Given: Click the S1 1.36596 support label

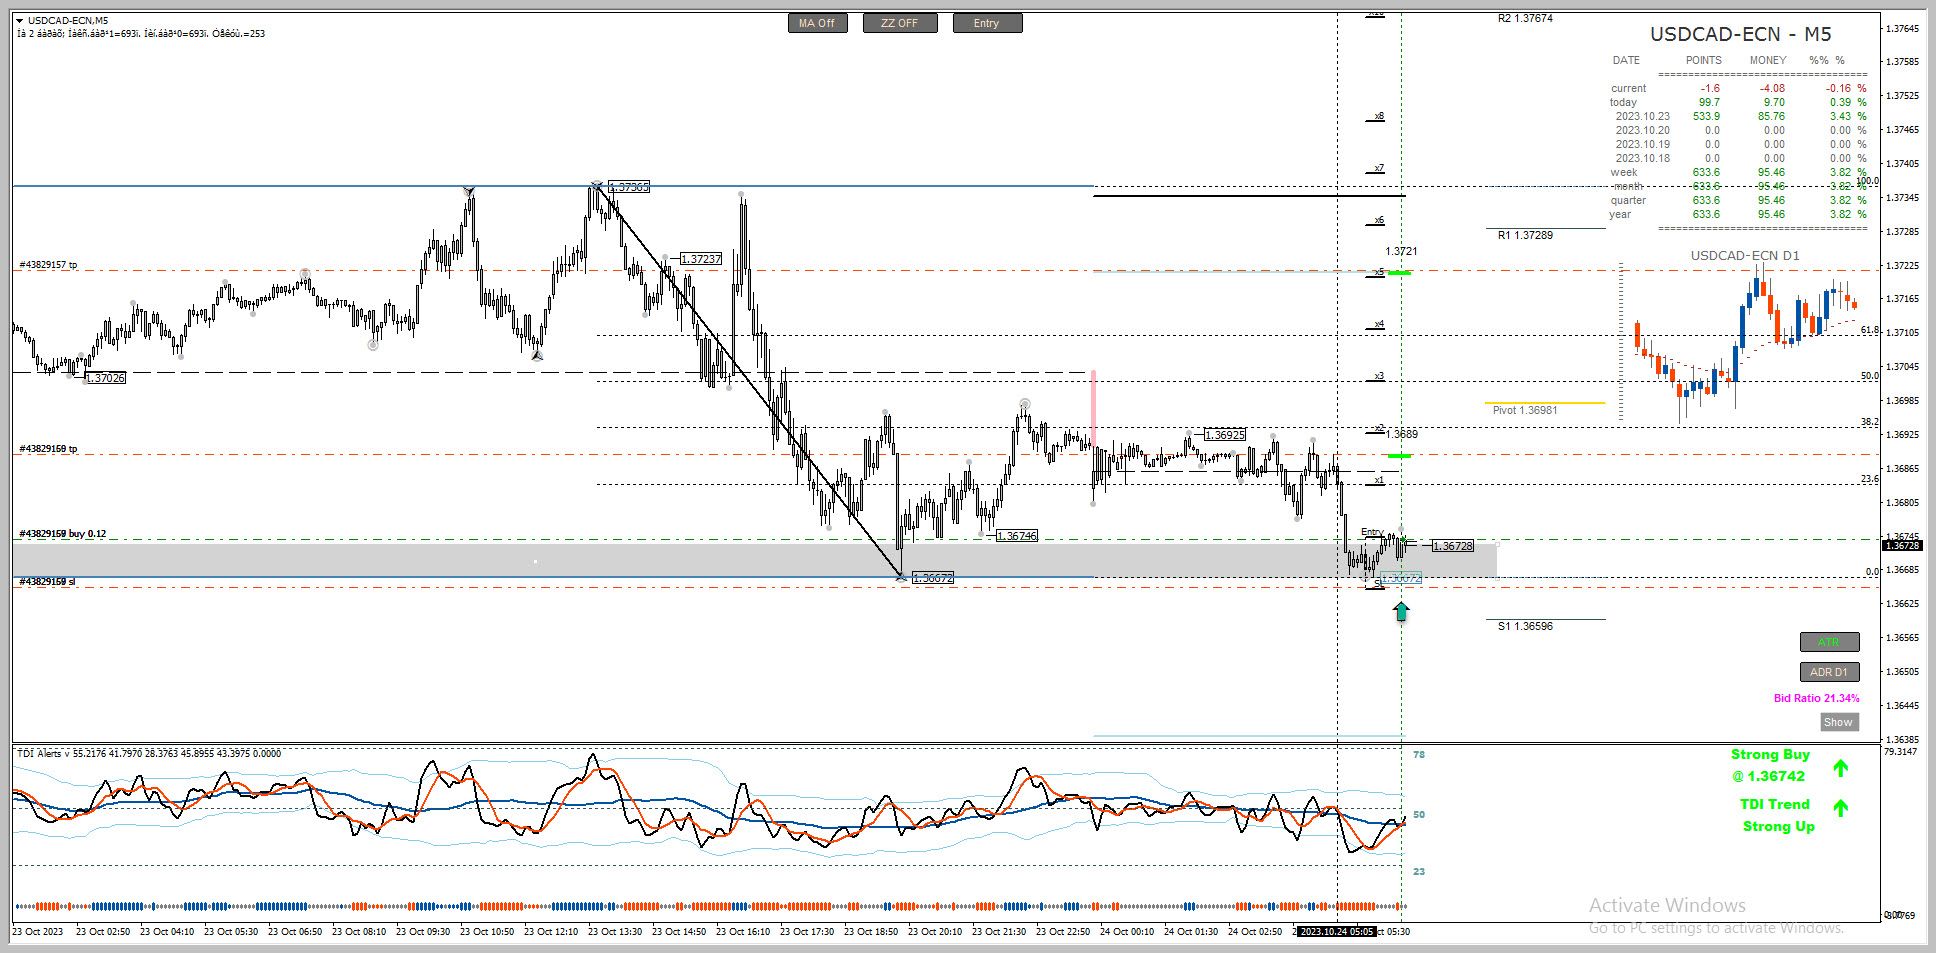Looking at the screenshot, I should (1525, 626).
